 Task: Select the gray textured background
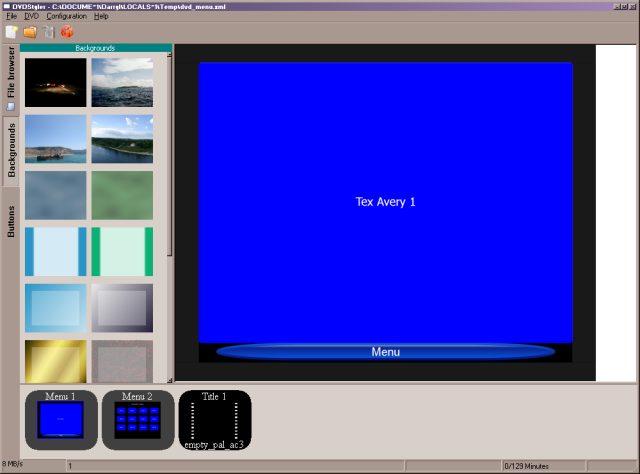[122, 362]
